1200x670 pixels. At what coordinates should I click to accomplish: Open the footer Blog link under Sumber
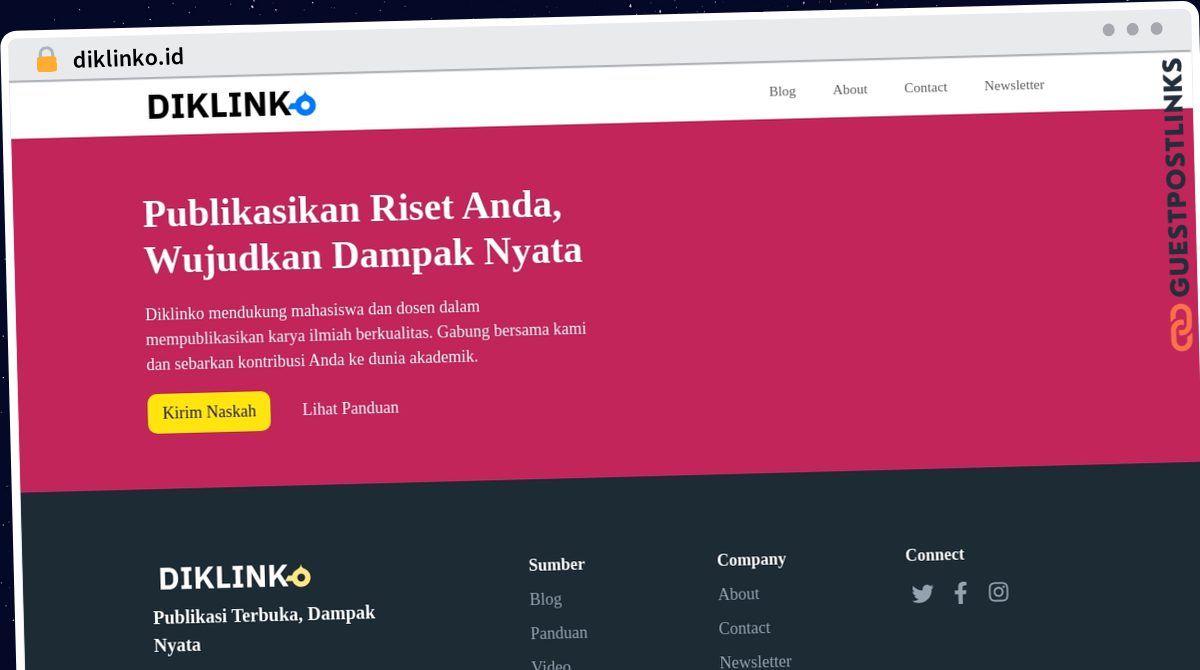(545, 599)
